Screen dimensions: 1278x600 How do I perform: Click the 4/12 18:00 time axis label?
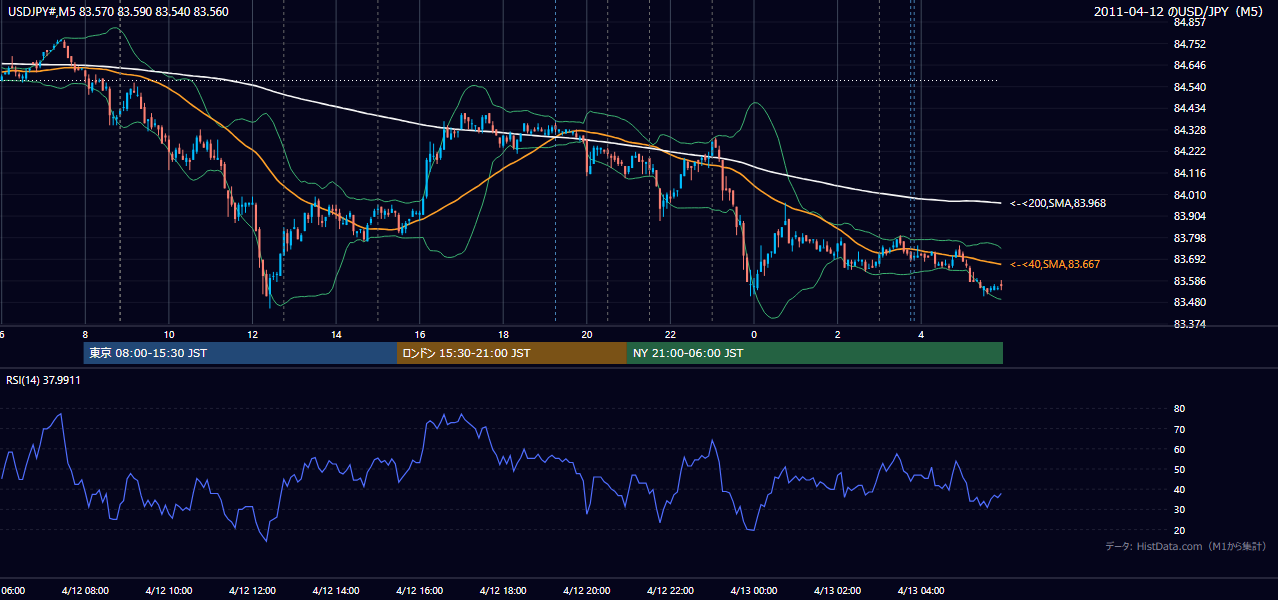click(x=503, y=591)
